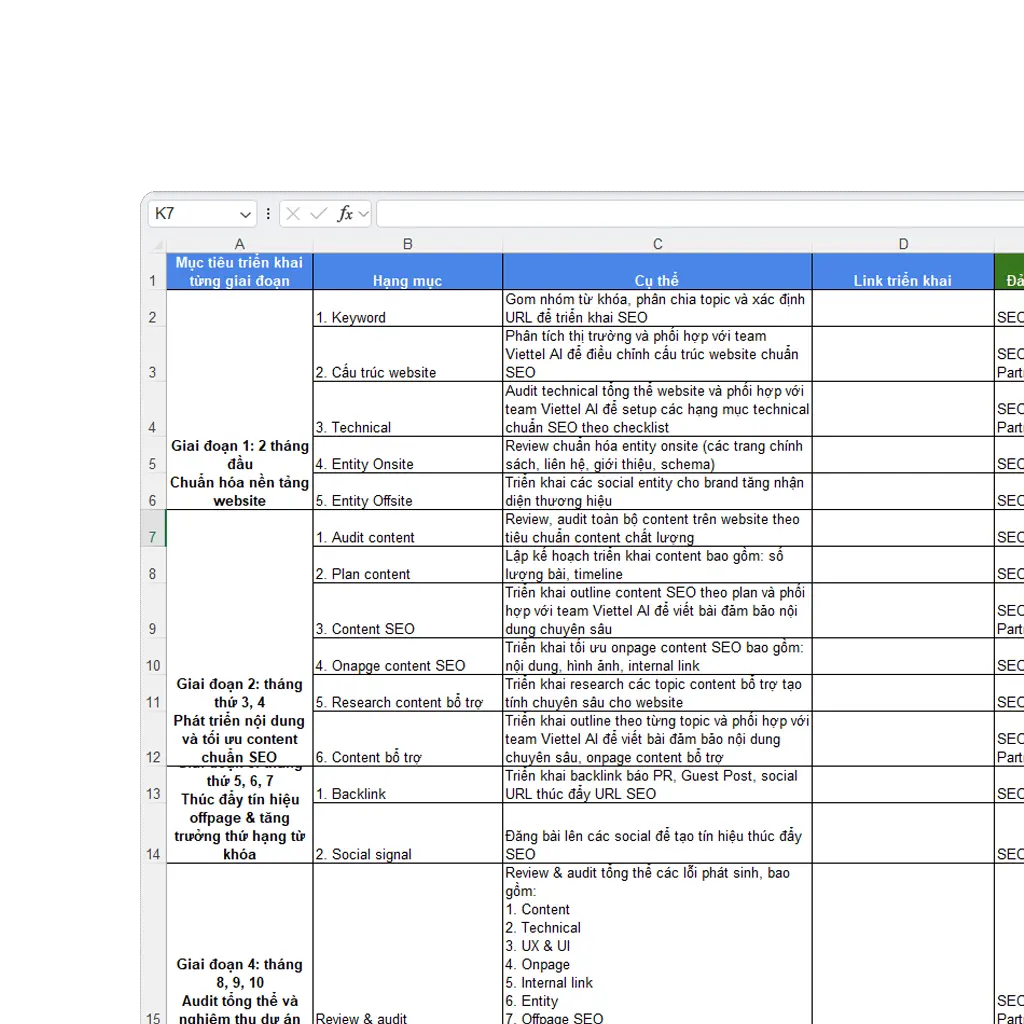Select row 14 header
Viewport: 1024px width, 1024px height.
click(x=153, y=833)
